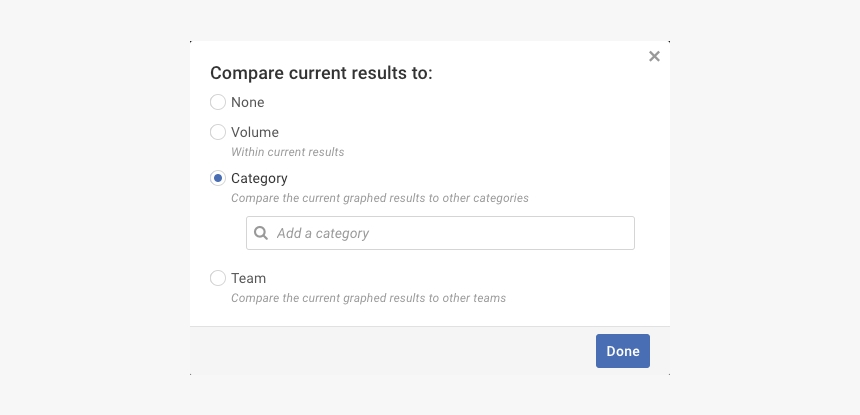Click the gray footer bar beside Done

[390, 351]
